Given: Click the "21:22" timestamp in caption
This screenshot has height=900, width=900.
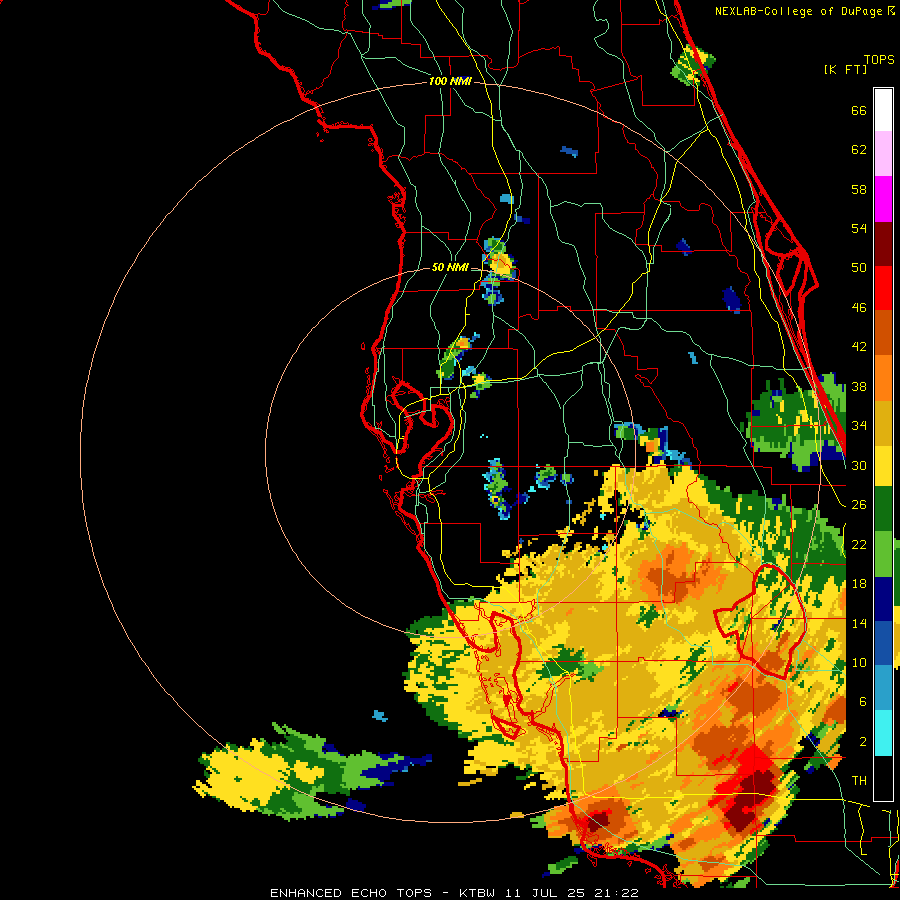Looking at the screenshot, I should (617, 893).
